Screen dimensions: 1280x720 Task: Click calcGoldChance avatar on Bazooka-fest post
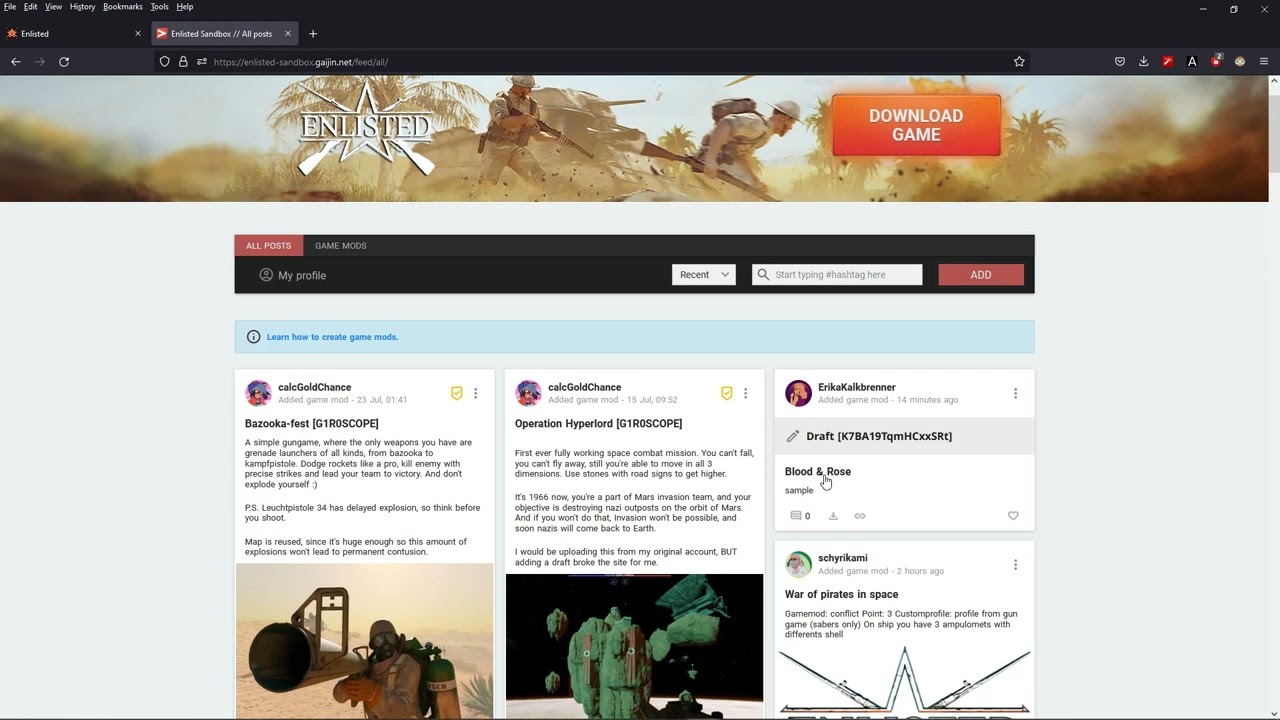259,394
